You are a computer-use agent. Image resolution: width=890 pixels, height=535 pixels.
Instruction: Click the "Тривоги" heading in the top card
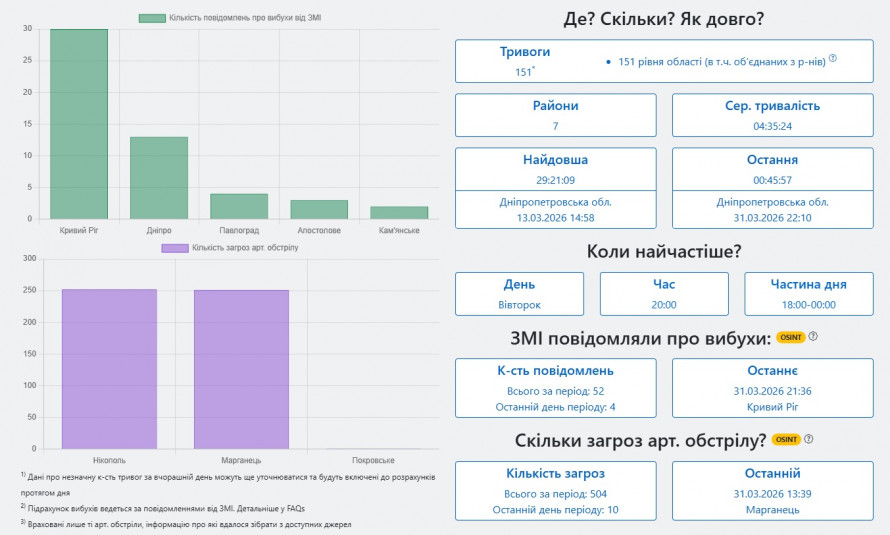524,52
